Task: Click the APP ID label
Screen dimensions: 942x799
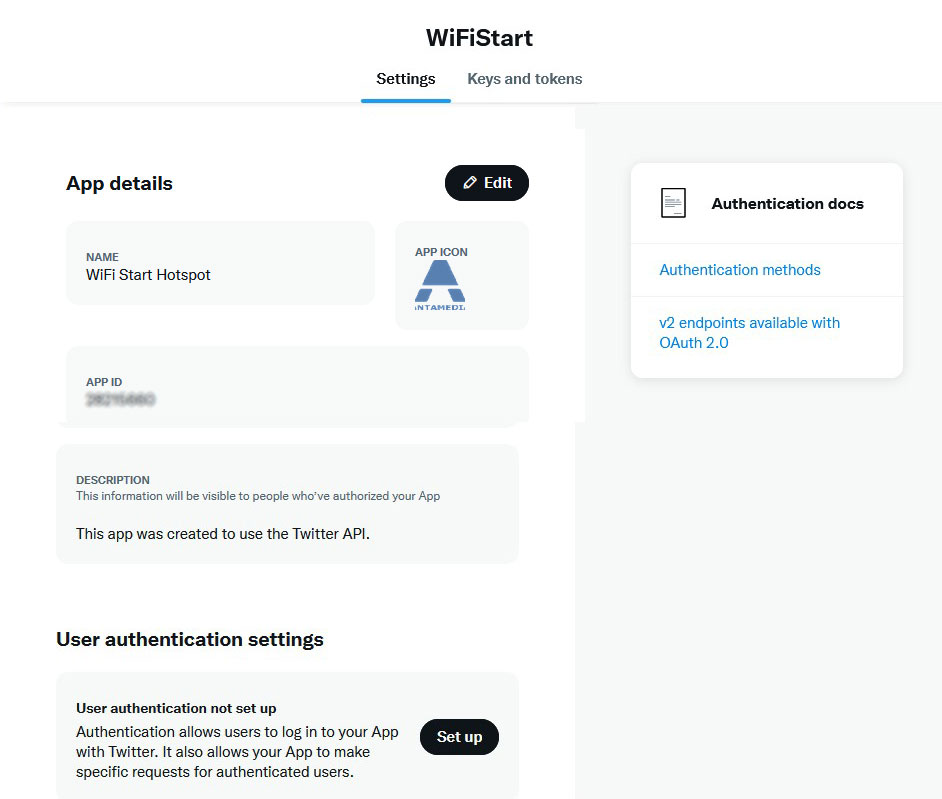Action: [104, 382]
